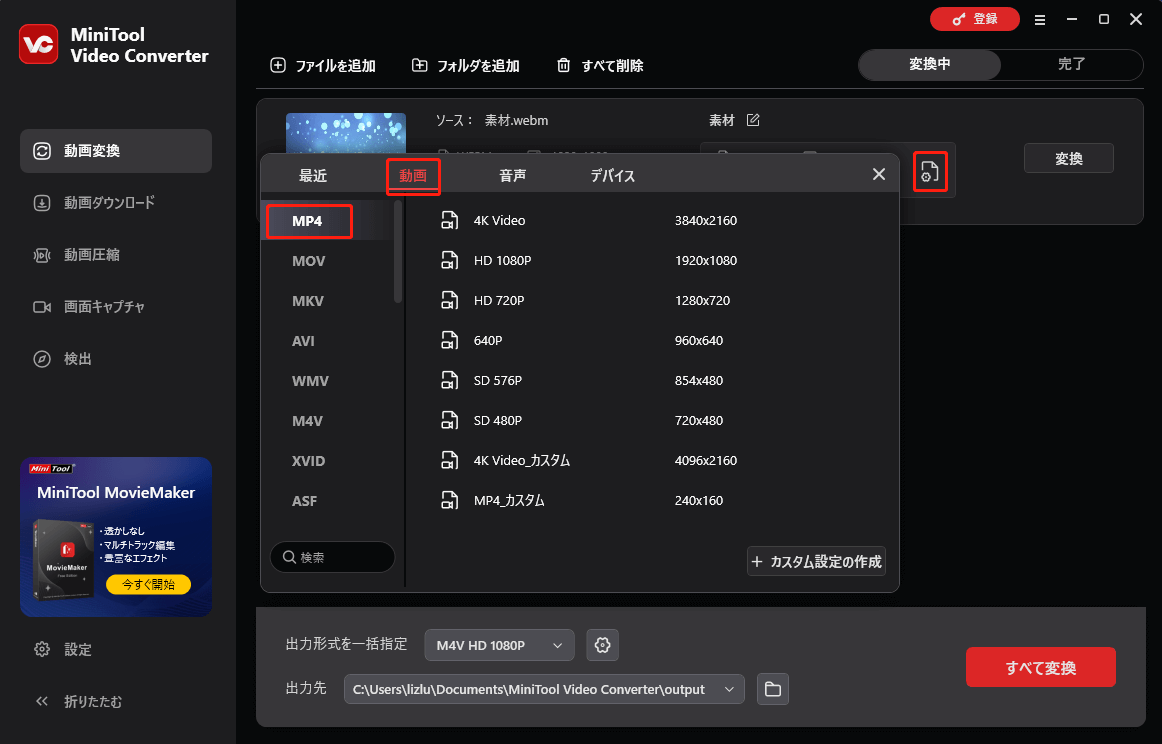Choose MP4 in the format list
The image size is (1162, 744).
tap(308, 221)
